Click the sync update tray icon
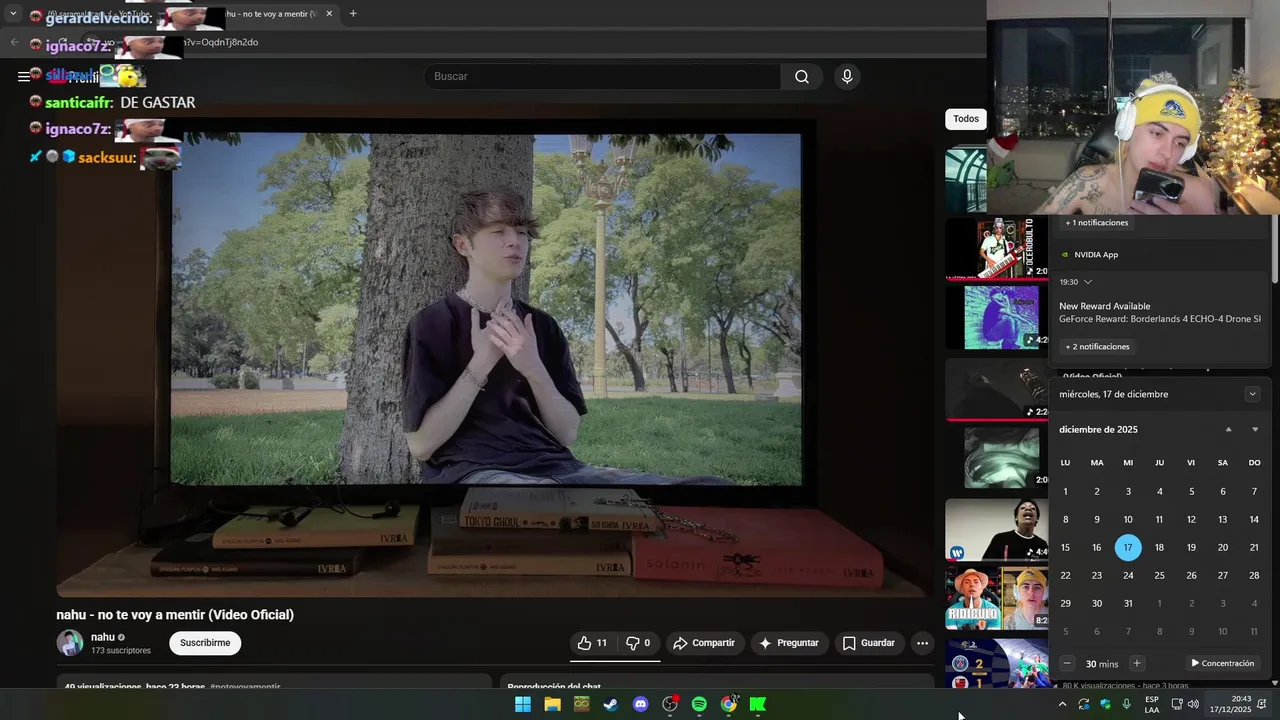 coord(1084,704)
